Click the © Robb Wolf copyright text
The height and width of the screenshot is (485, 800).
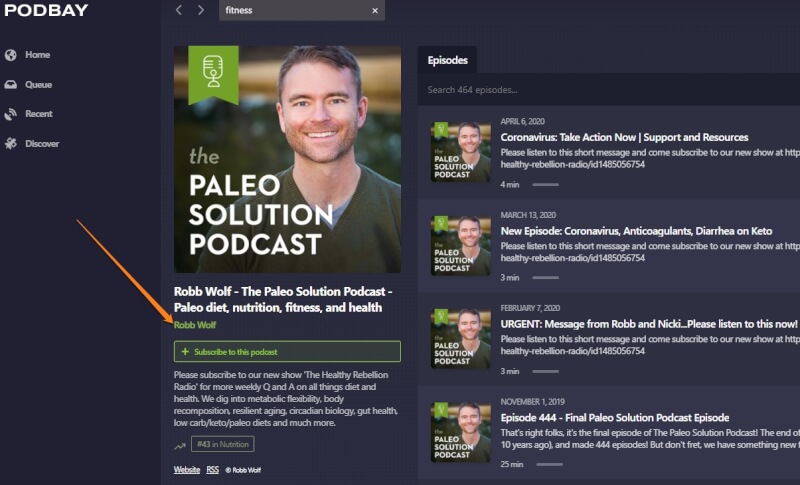click(243, 470)
